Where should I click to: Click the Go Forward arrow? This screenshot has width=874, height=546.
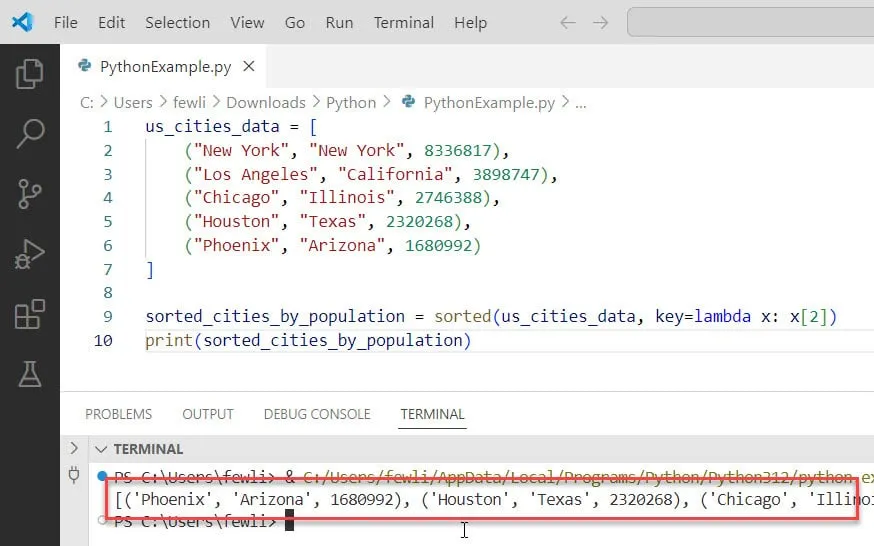(x=600, y=22)
